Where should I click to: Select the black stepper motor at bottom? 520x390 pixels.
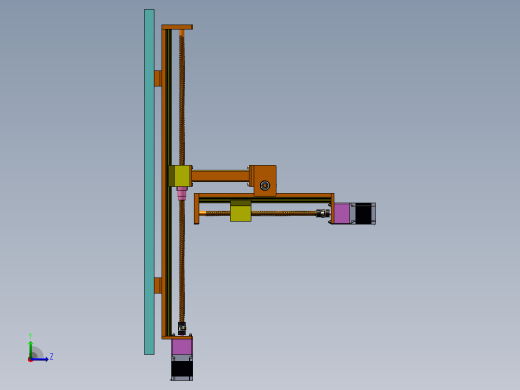[182, 369]
